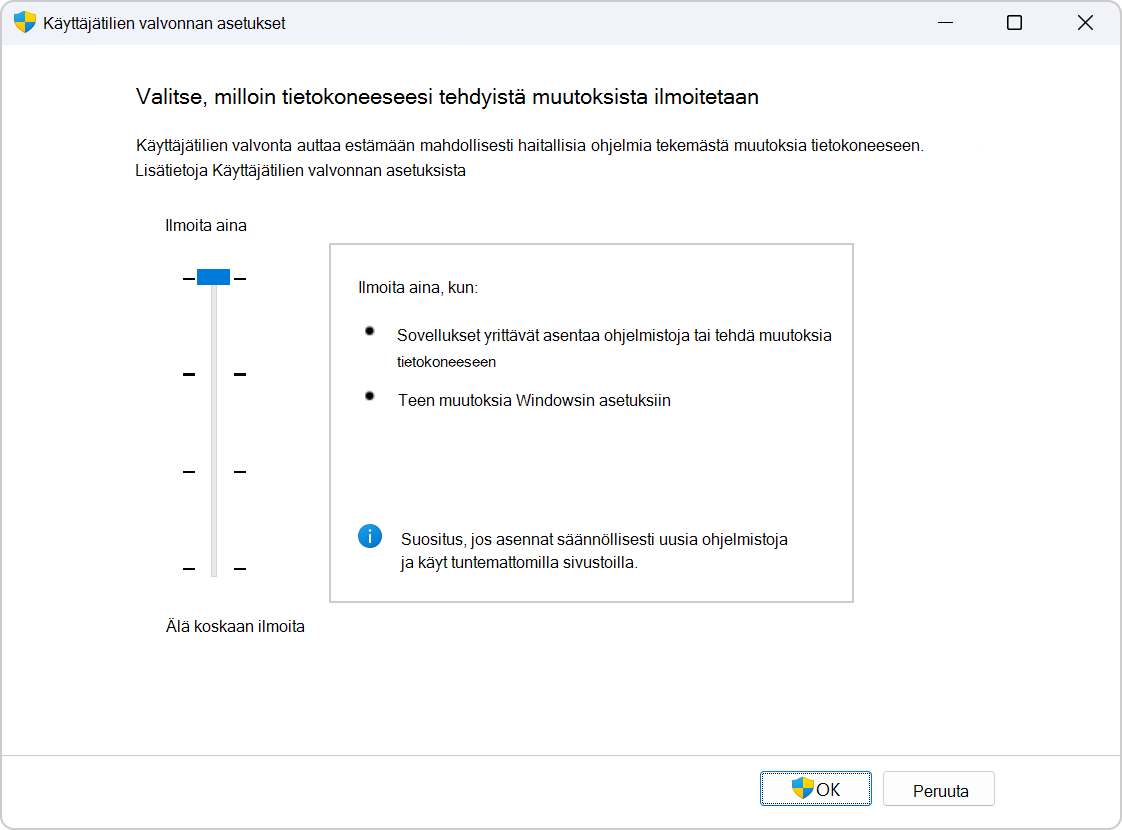Click 'Teen muutoksia Windowsin asetuksiin' bullet text
Screen dimensions: 1122x830
535,401
